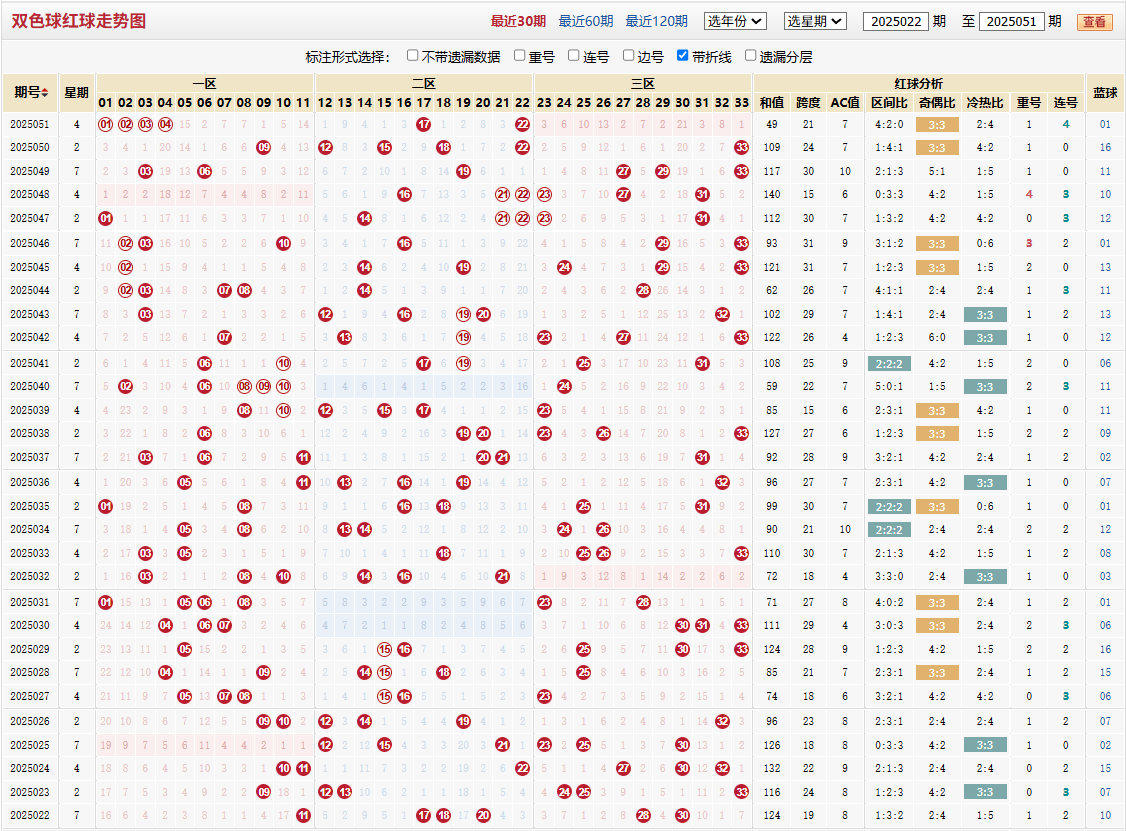1126x831 pixels.
Task: Enable the 遗漏分层 checkbox
Action: [x=750, y=55]
